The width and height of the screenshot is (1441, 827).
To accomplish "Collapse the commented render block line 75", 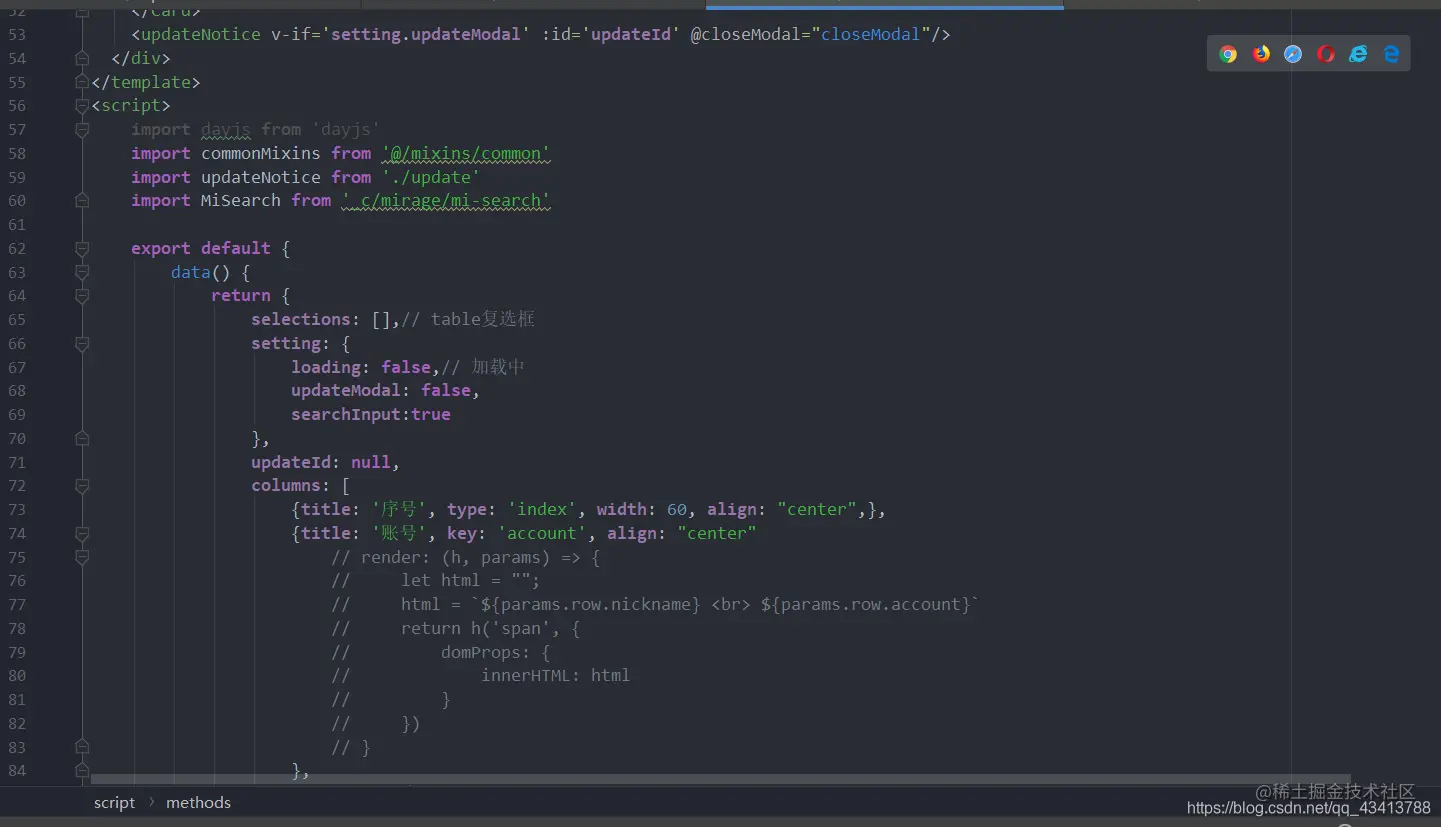I will coord(82,557).
